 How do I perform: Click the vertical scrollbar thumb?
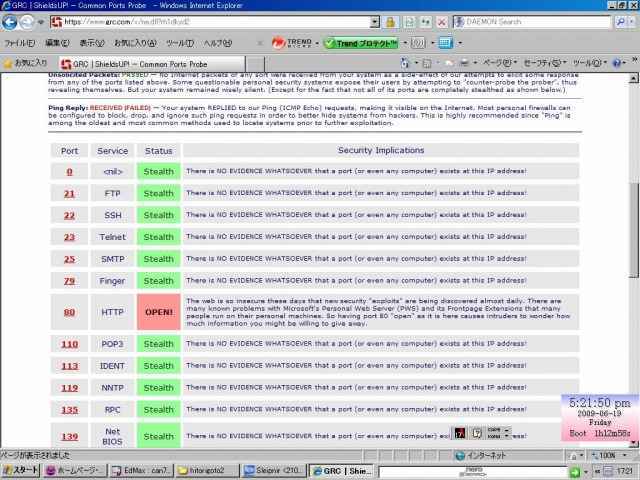click(633, 229)
